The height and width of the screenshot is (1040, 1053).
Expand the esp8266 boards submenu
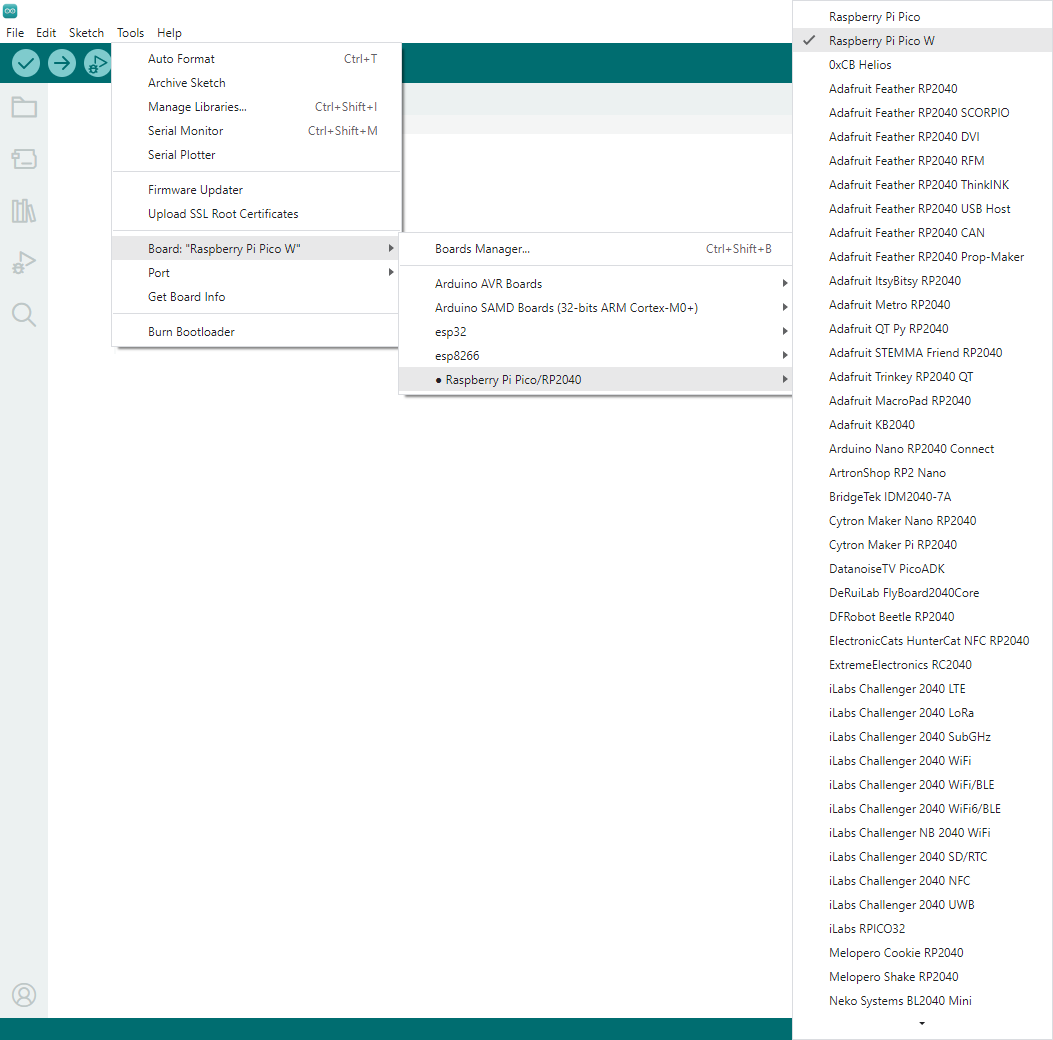point(596,356)
